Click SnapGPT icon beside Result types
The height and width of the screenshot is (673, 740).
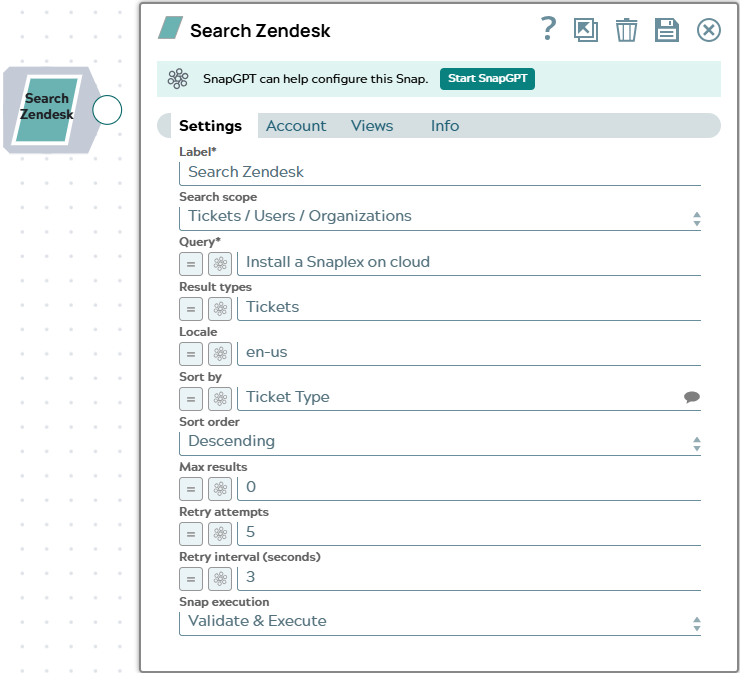point(220,309)
